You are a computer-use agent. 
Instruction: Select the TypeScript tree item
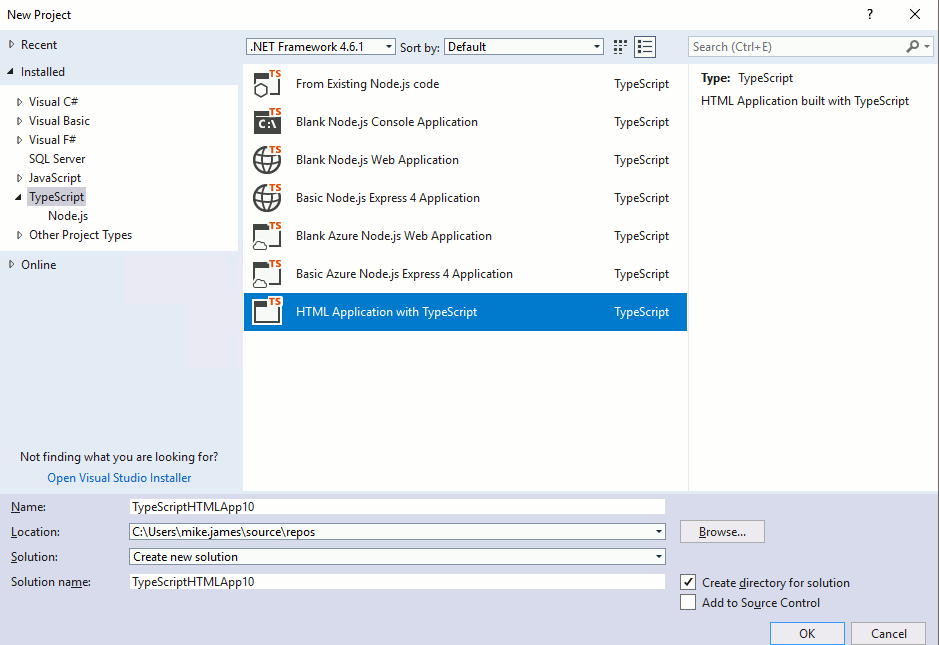tap(56, 197)
